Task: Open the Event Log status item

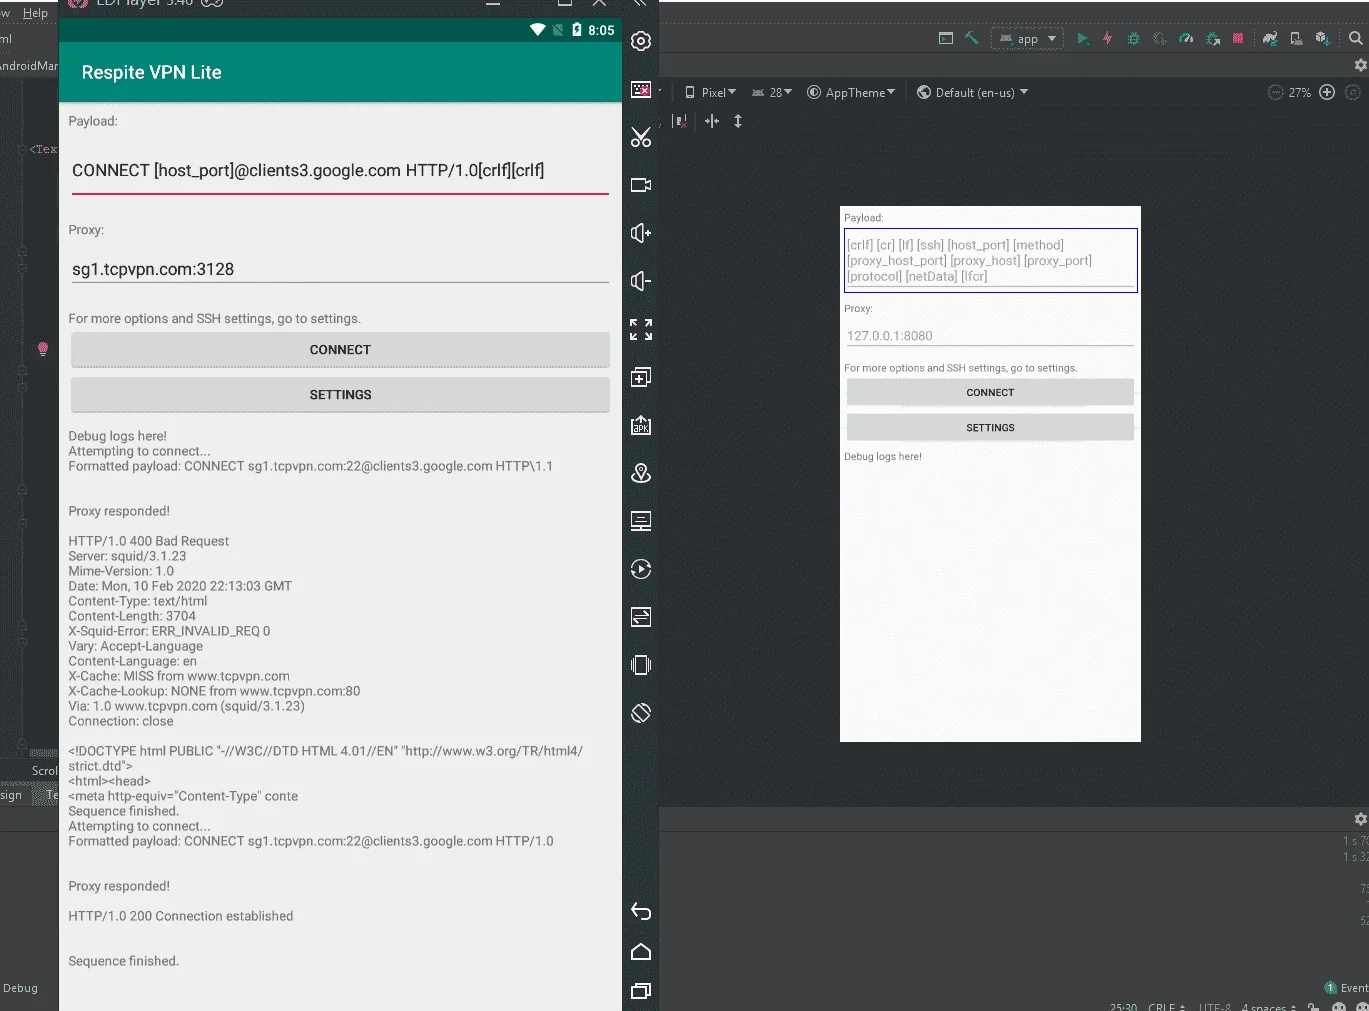Action: (x=1346, y=988)
